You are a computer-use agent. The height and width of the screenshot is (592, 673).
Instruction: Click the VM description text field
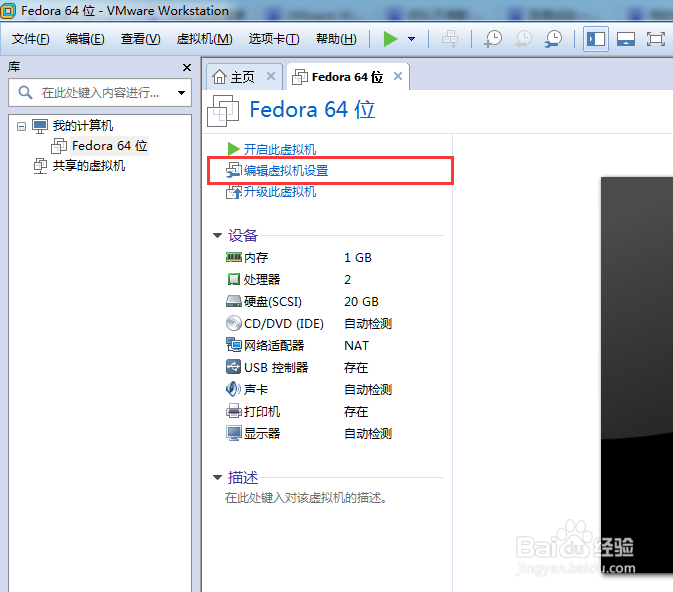pyautogui.click(x=306, y=498)
